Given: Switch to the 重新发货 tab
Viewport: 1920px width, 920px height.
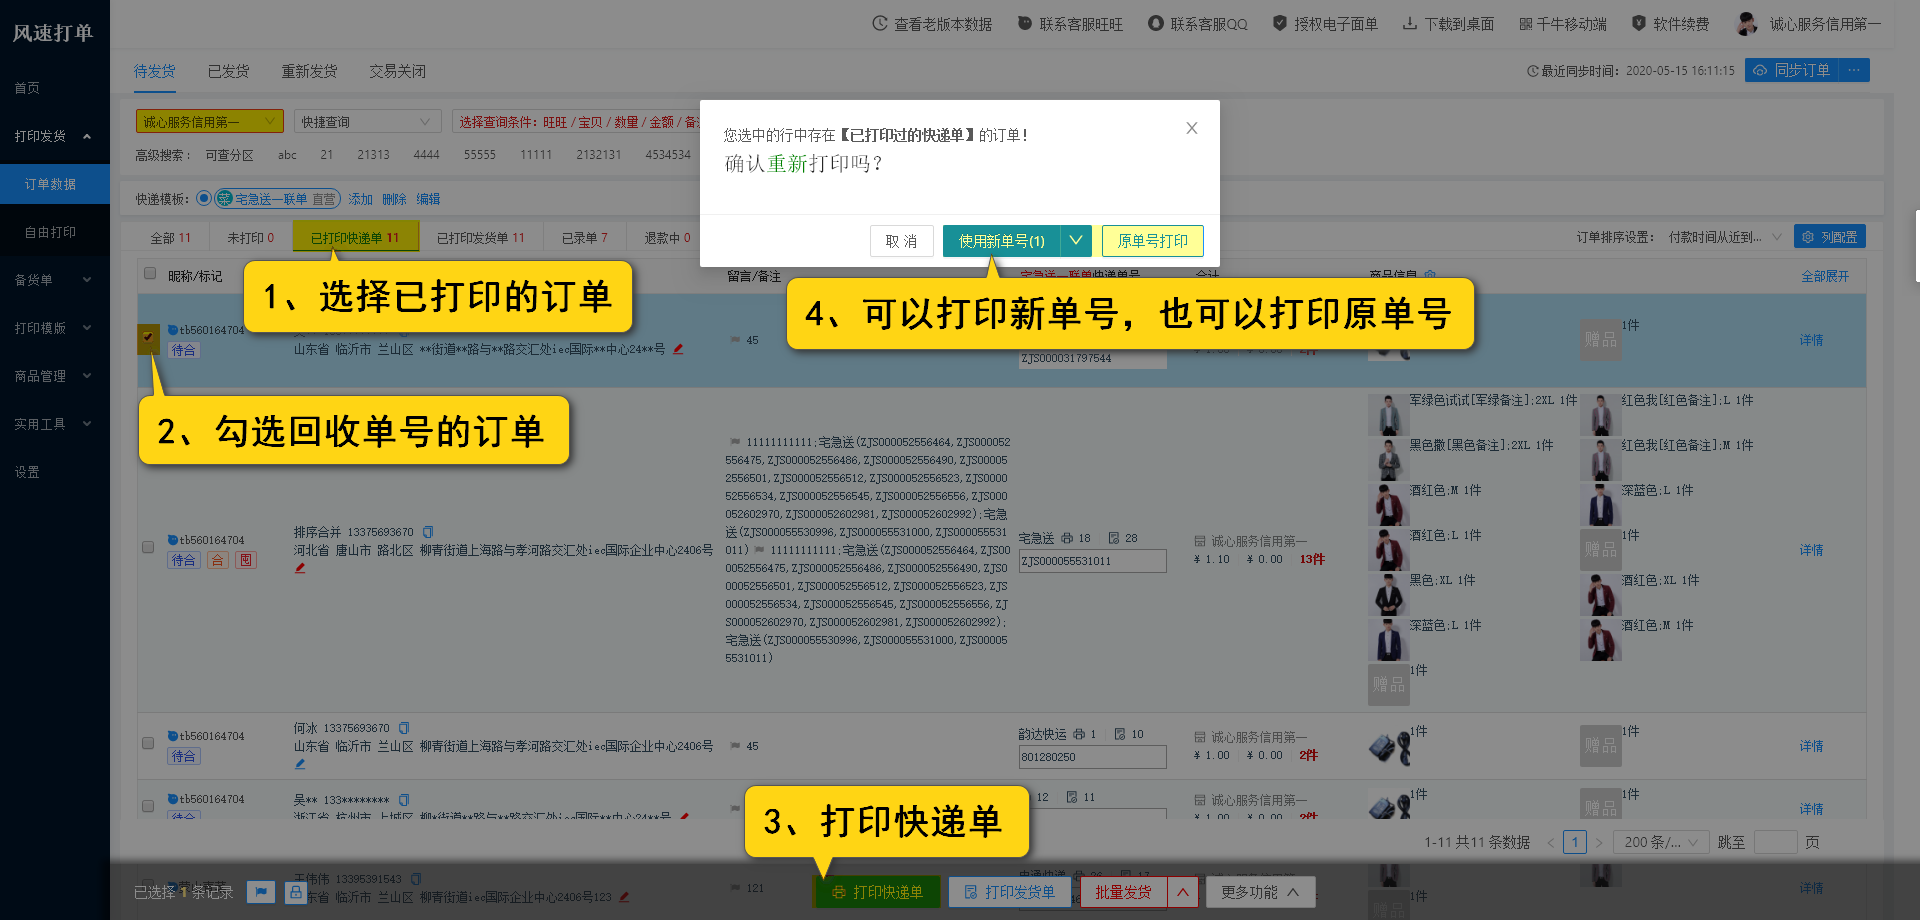Looking at the screenshot, I should (309, 71).
